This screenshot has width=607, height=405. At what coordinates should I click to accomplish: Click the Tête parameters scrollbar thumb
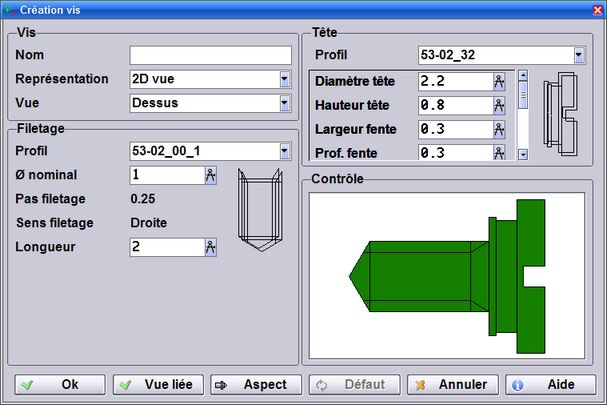tap(523, 95)
